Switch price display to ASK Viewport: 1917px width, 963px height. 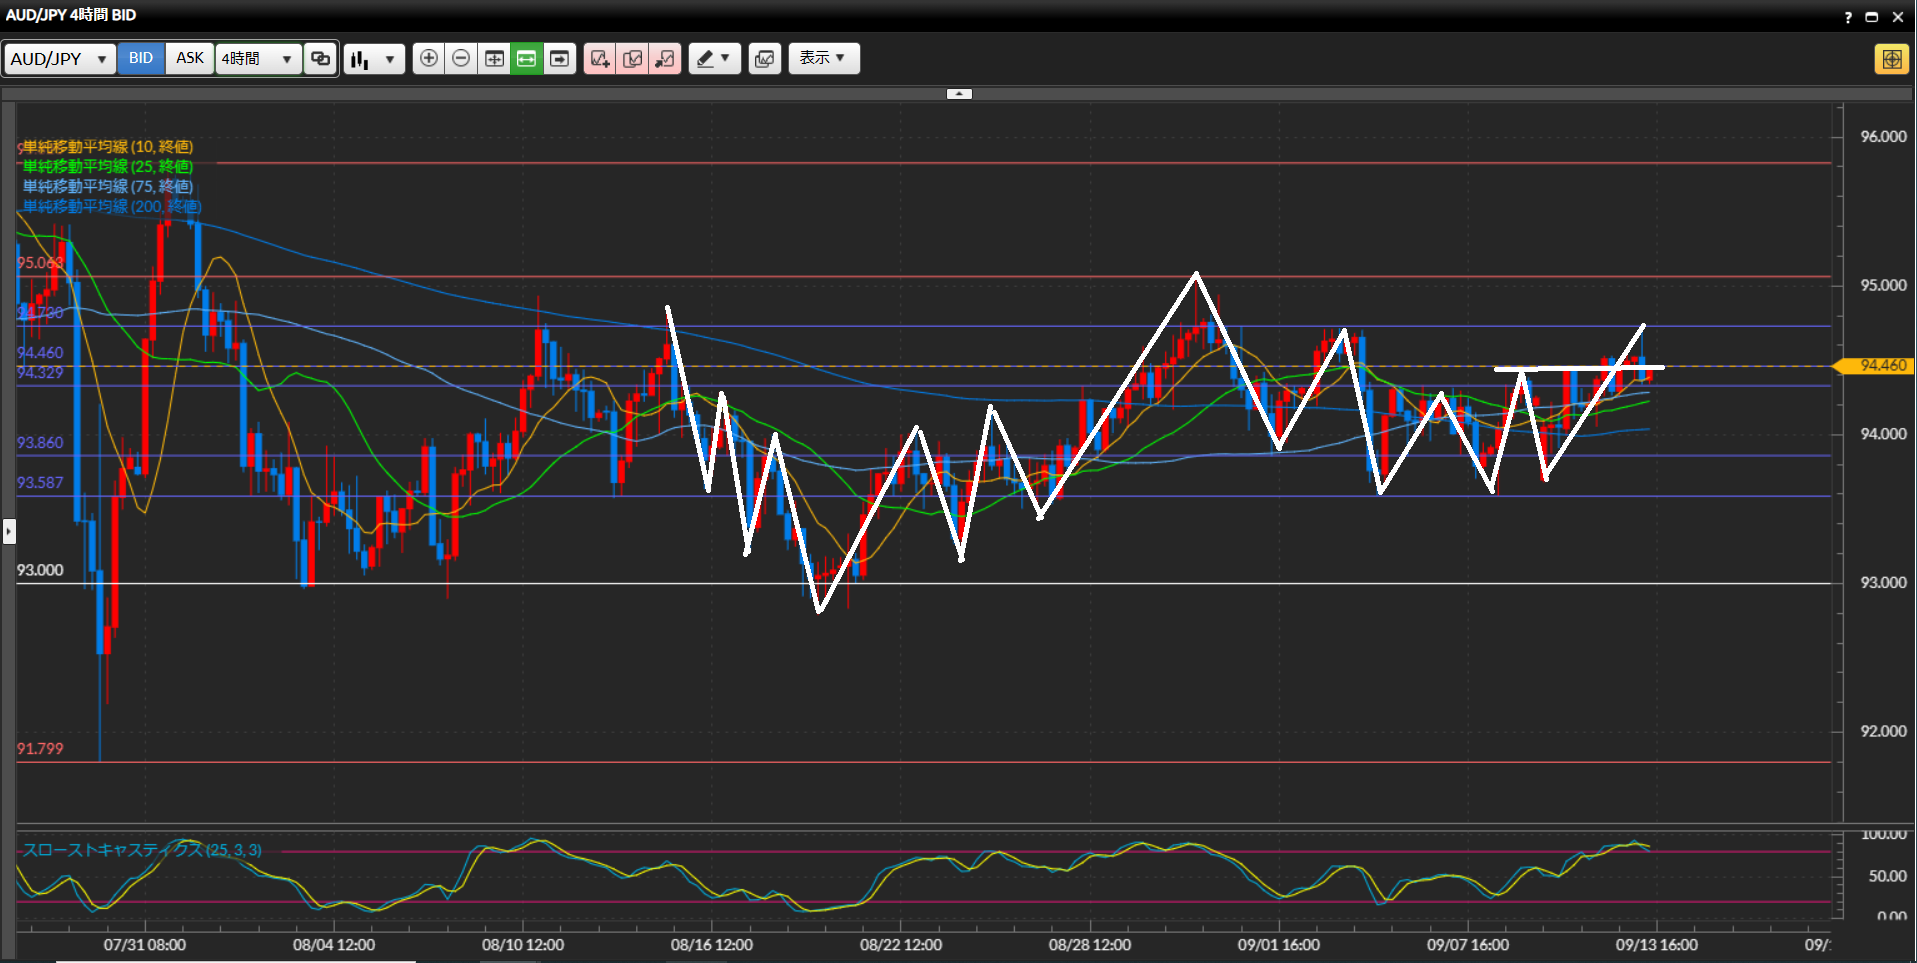click(x=190, y=59)
